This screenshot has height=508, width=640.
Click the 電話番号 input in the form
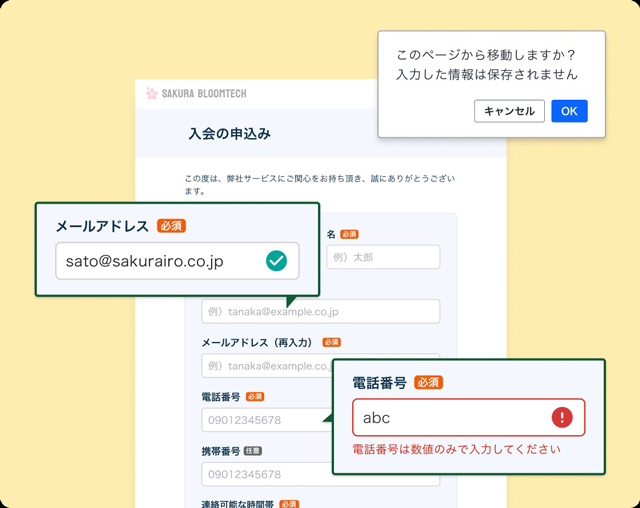point(265,420)
